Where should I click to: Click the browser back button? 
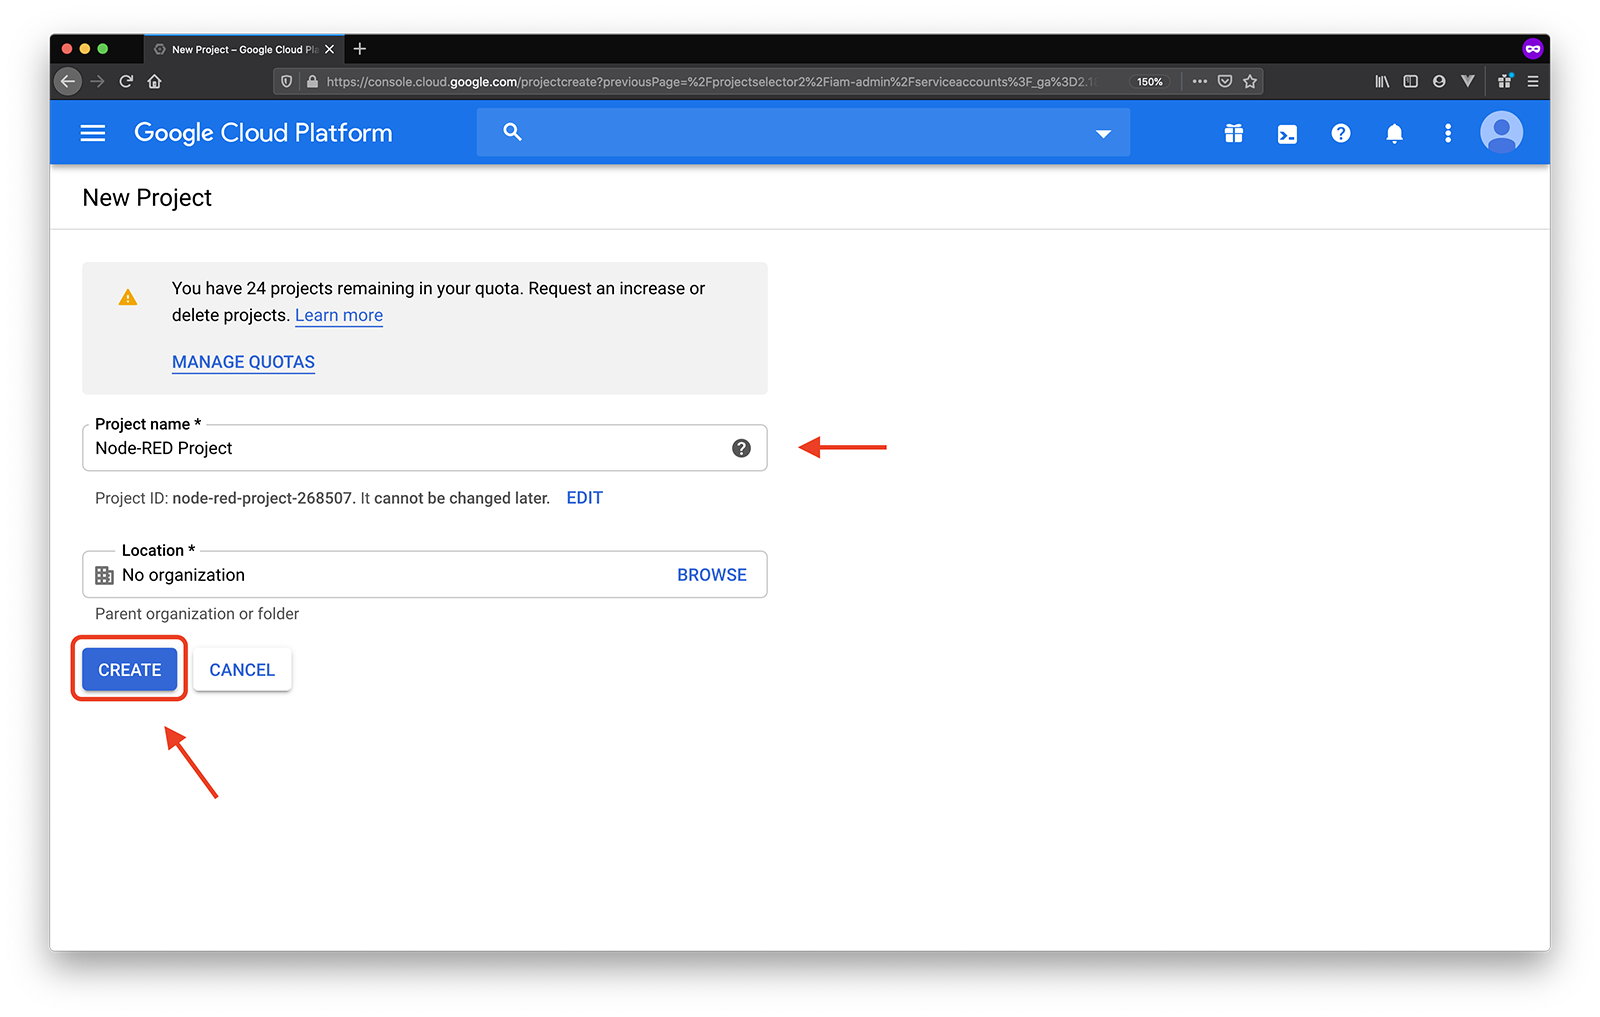(67, 82)
